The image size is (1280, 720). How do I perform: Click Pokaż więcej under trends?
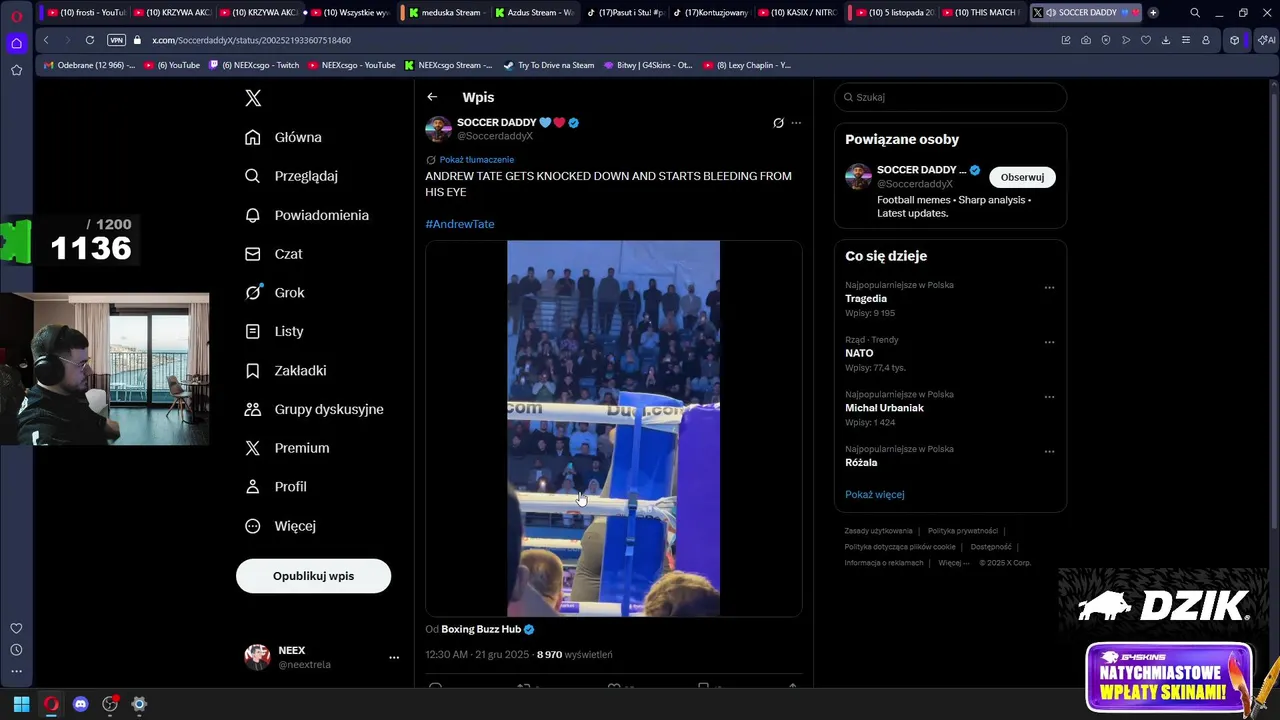[x=874, y=494]
